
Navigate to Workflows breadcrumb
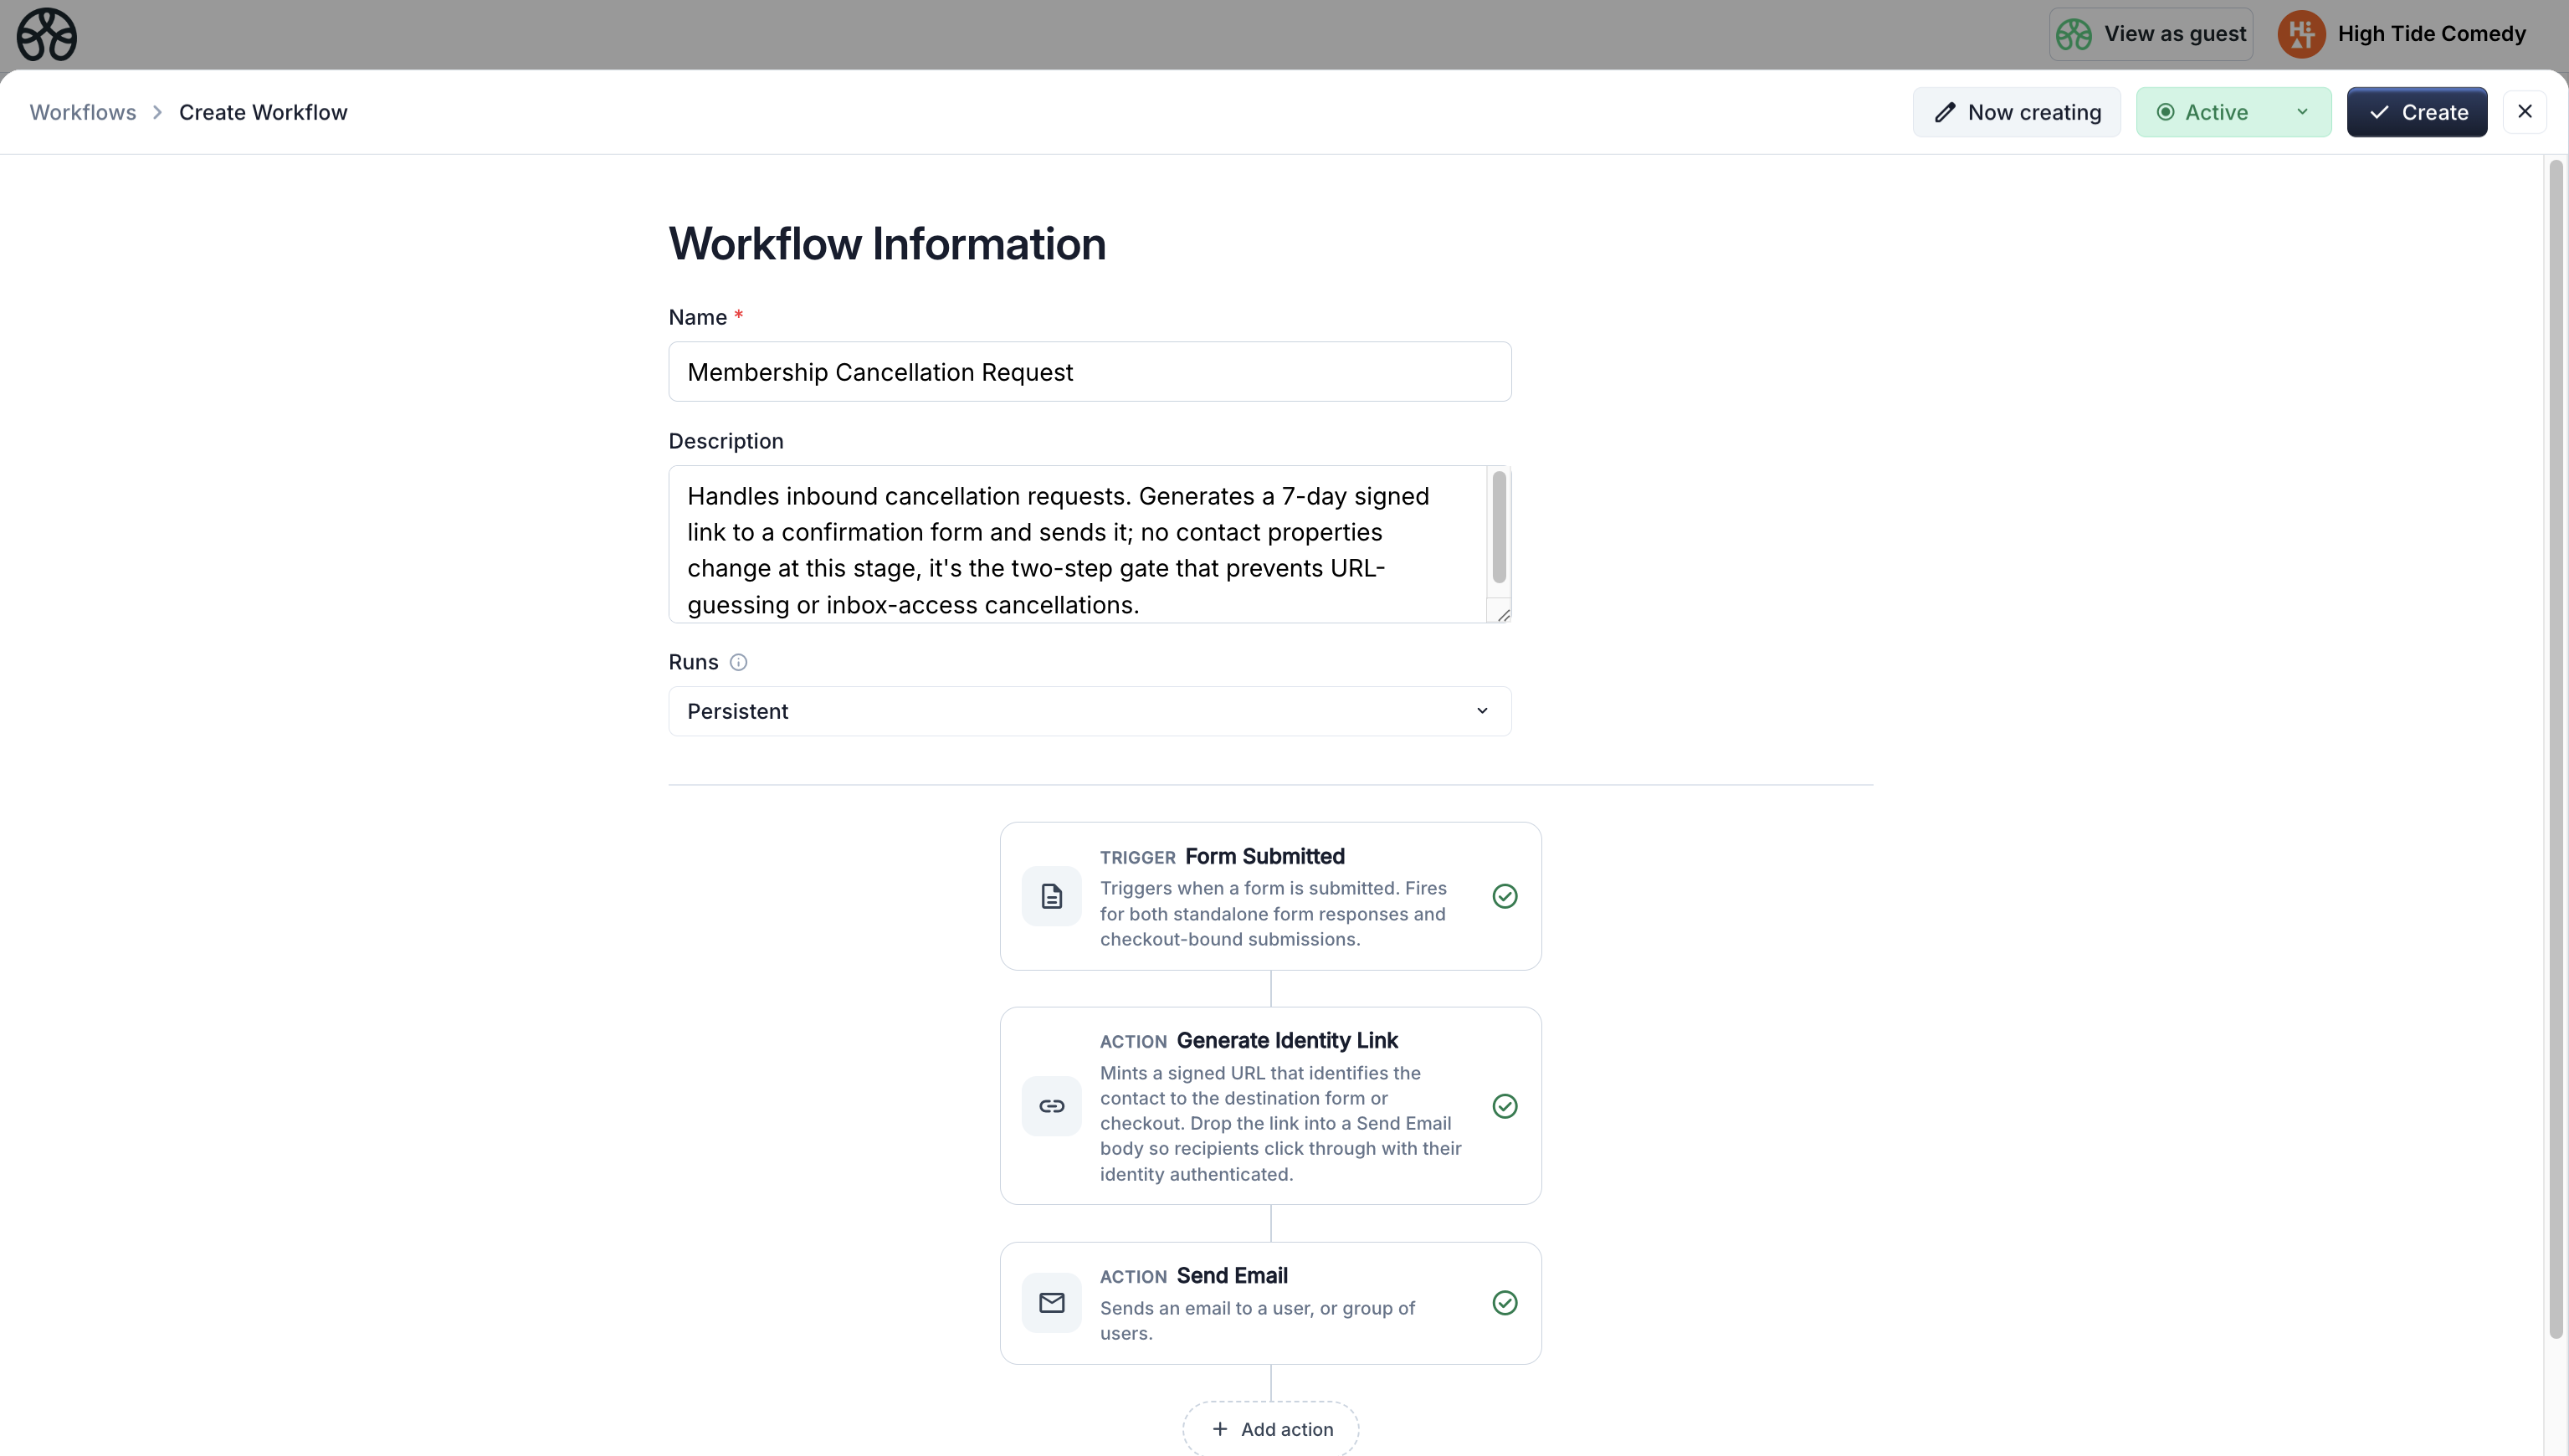tap(82, 112)
